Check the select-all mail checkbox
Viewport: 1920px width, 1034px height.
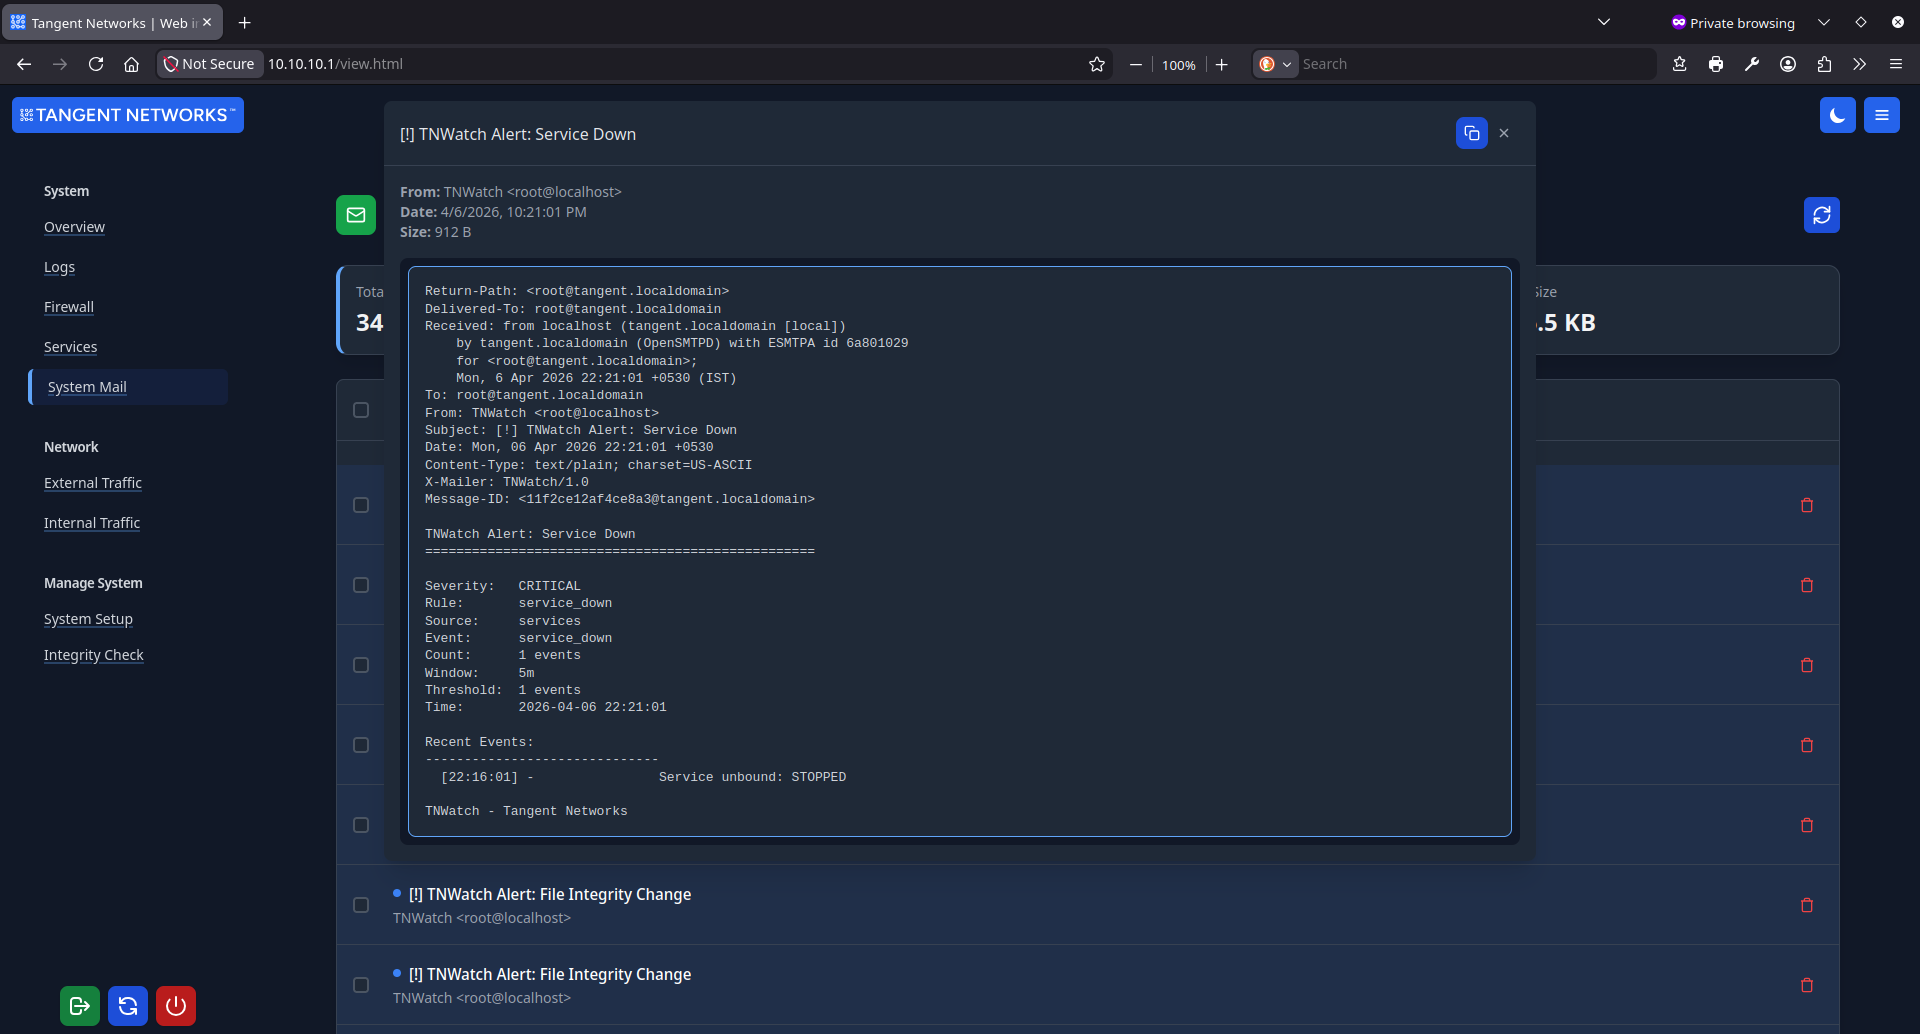361,409
